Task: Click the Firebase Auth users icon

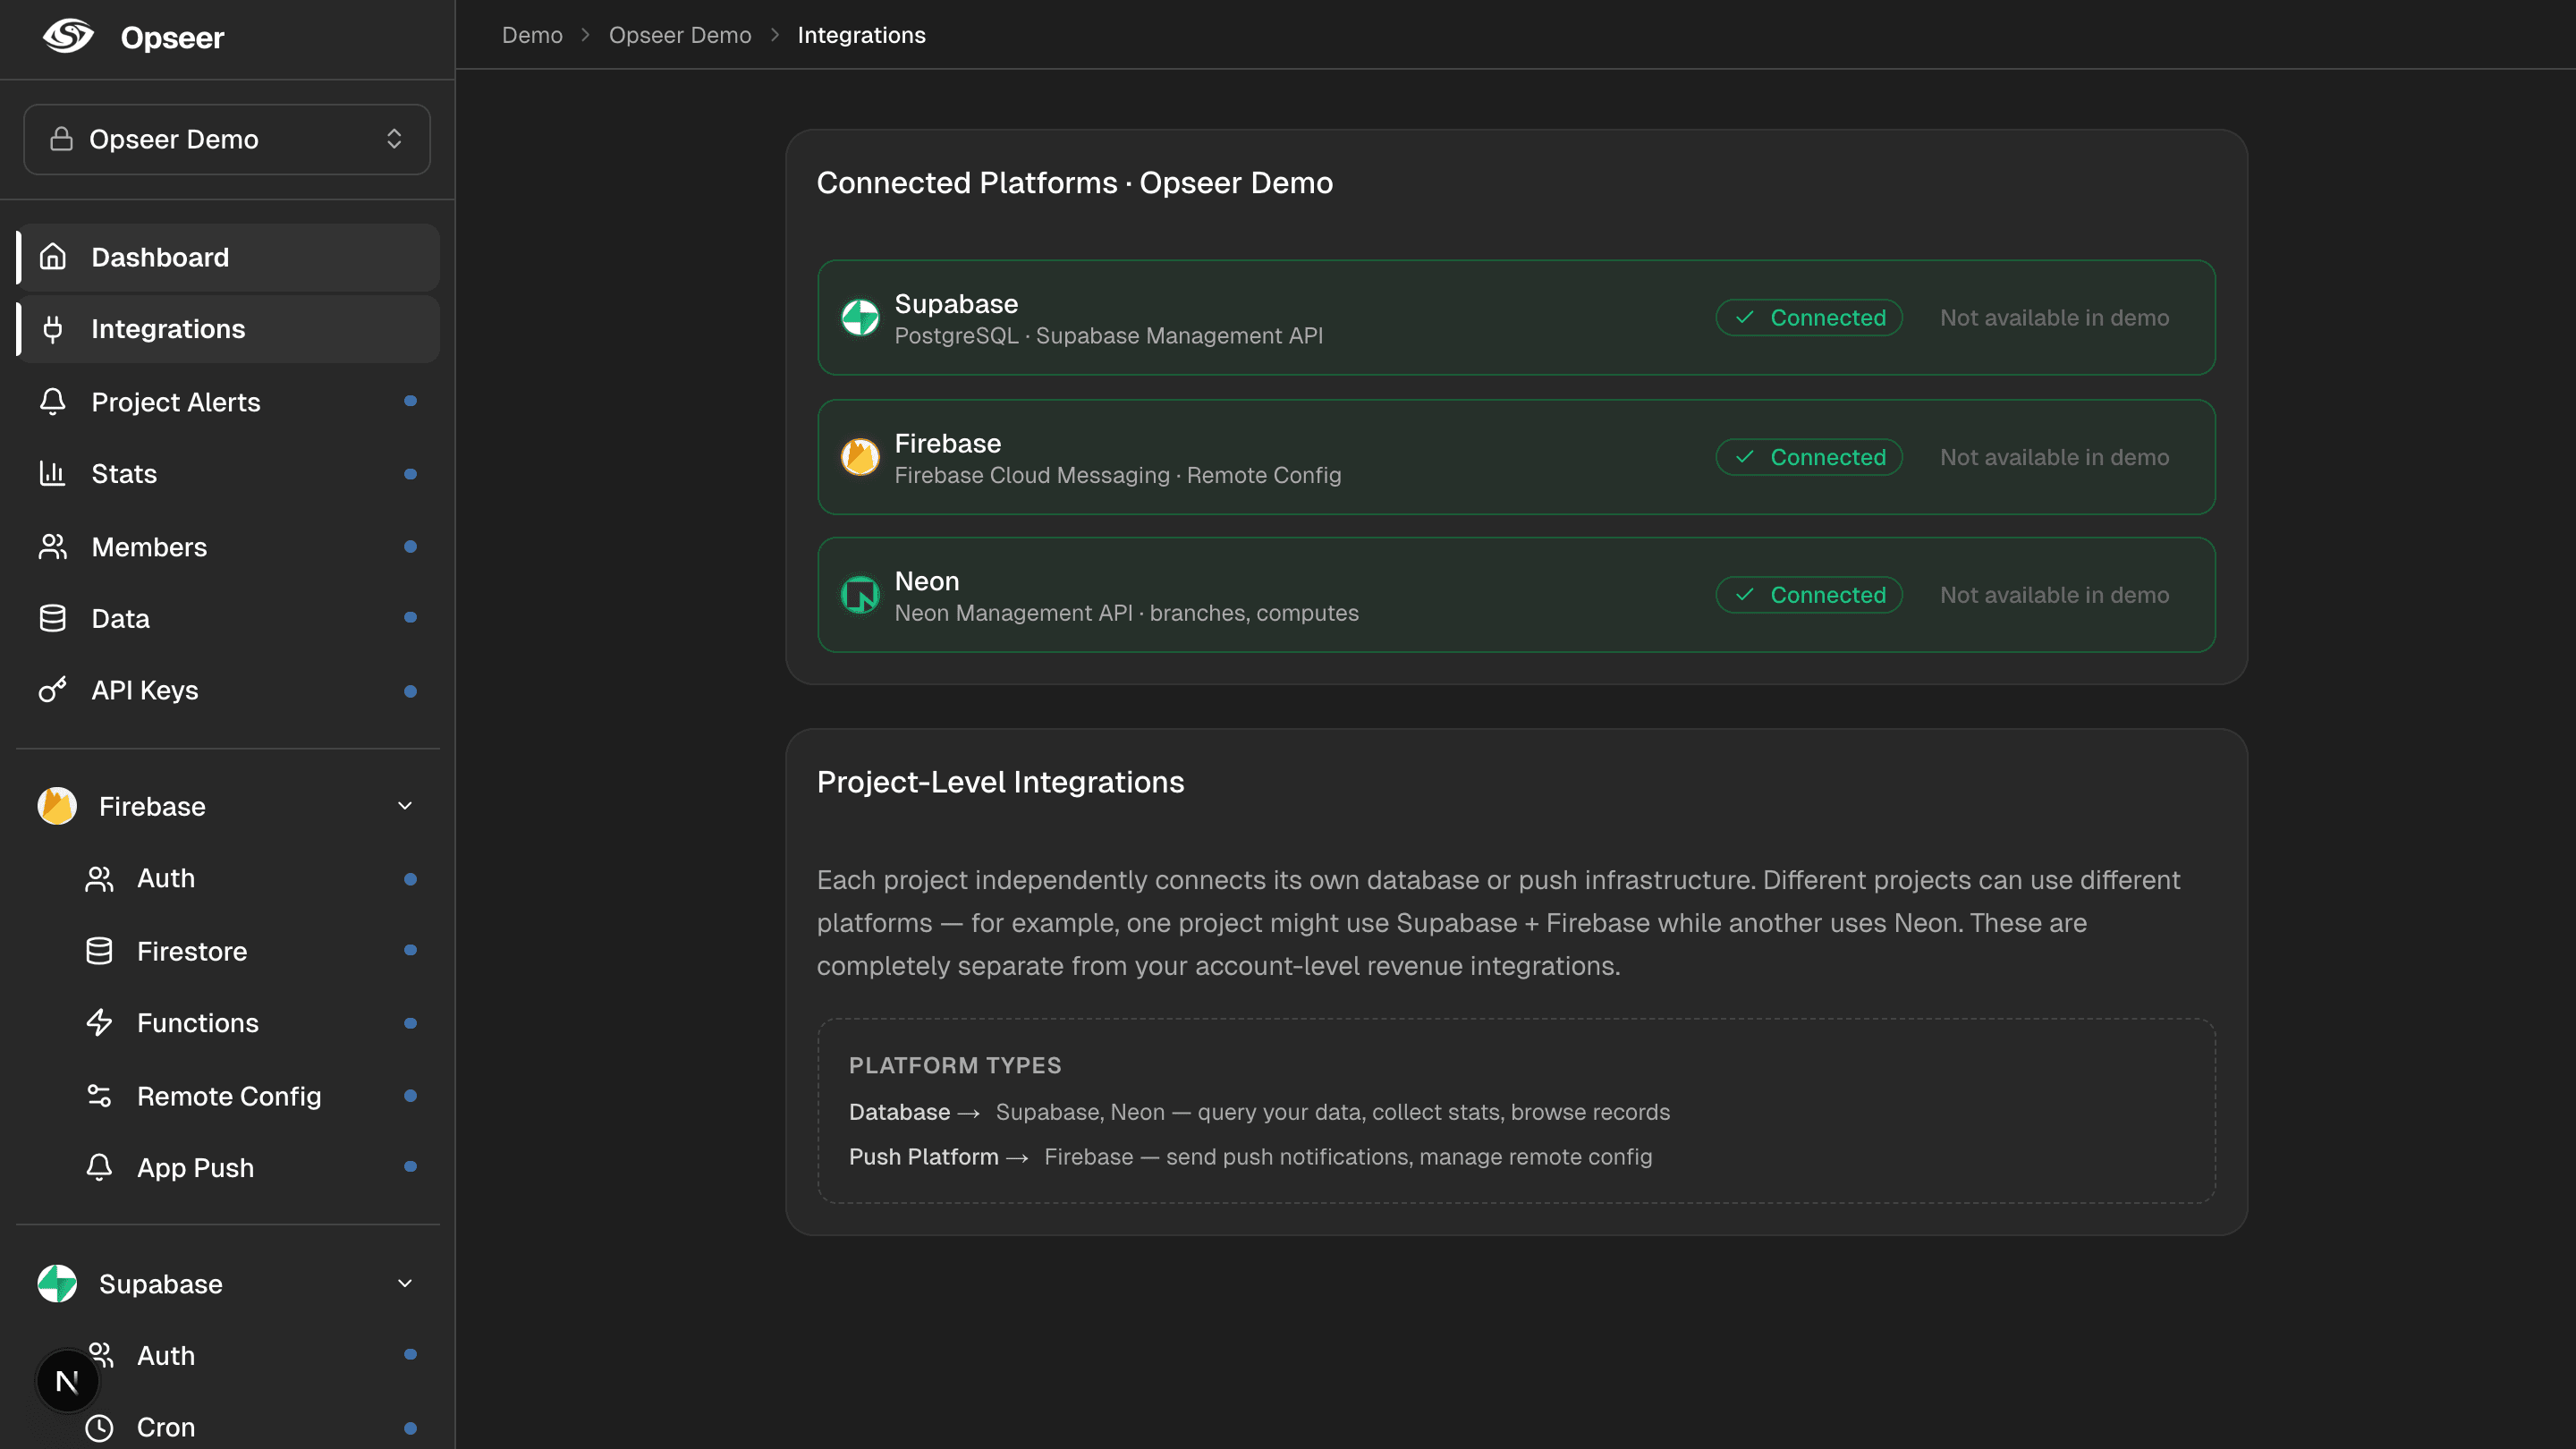Action: point(99,879)
